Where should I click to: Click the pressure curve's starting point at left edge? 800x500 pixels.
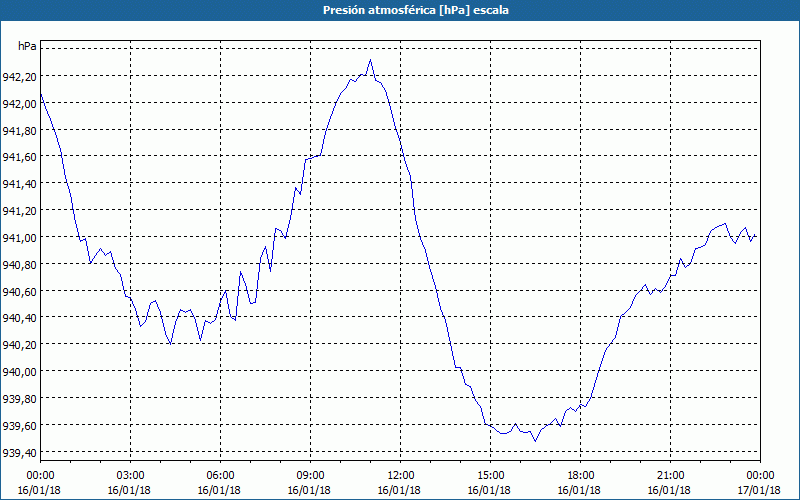(x=41, y=94)
